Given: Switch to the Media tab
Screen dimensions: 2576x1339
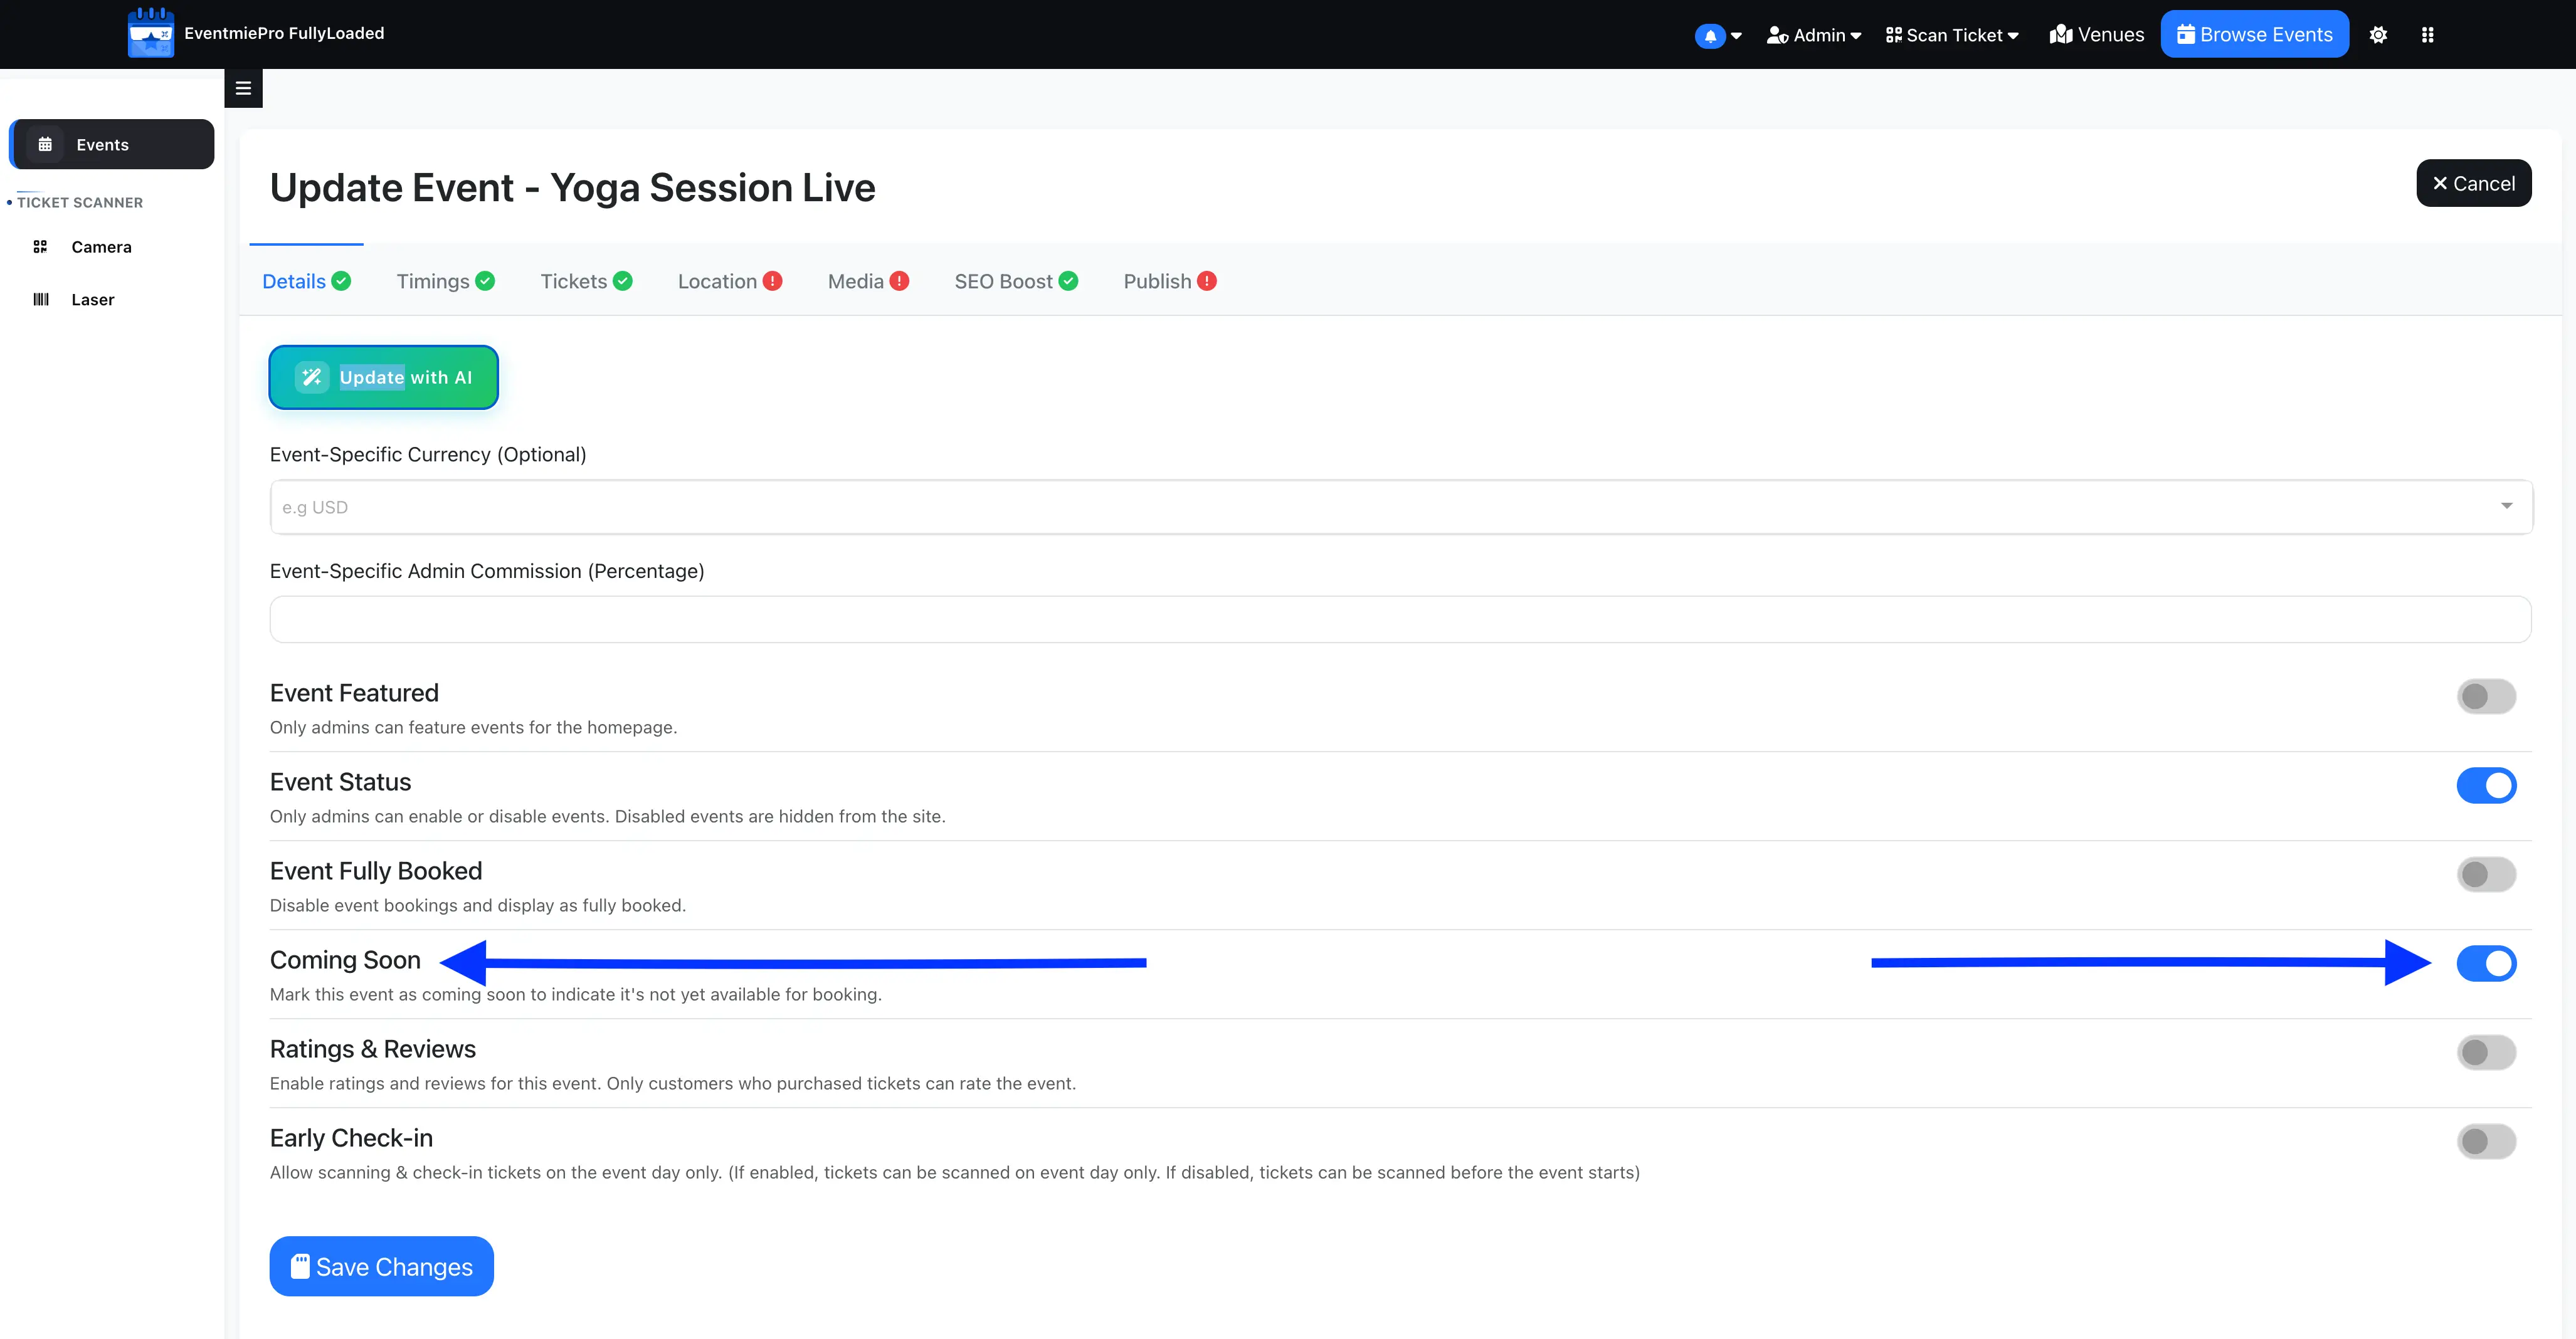Looking at the screenshot, I should 868,281.
